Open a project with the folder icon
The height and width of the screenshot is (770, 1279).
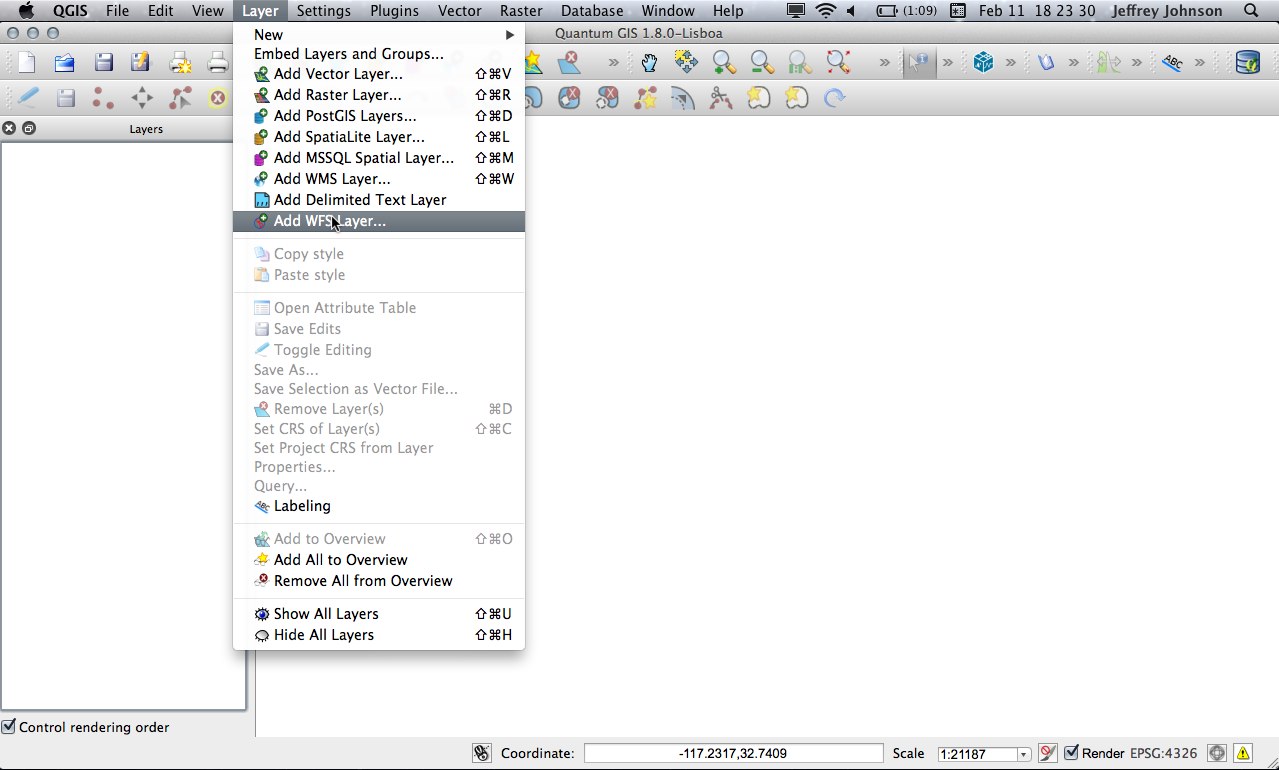(x=64, y=63)
